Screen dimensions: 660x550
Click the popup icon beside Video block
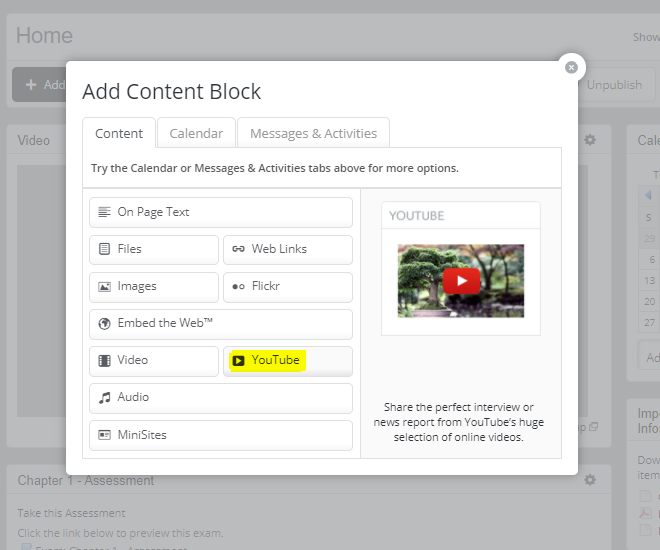[593, 427]
